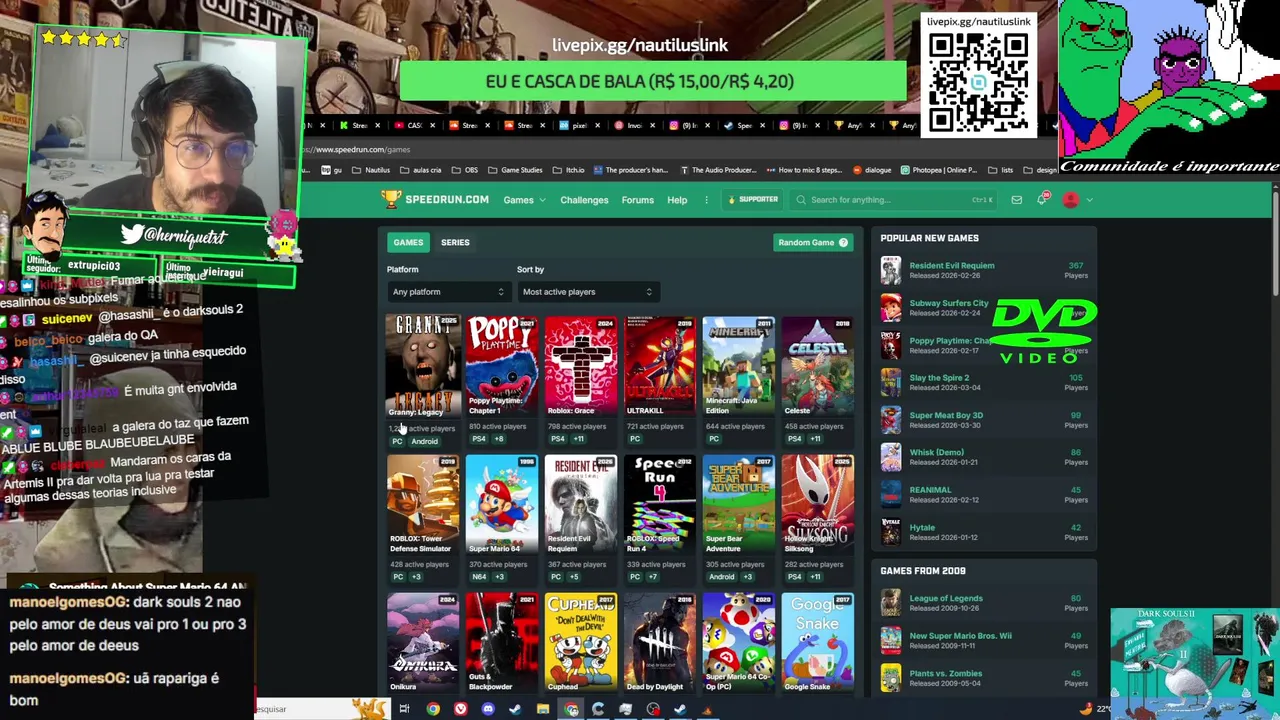
Task: Open the Granny: Legacy game cover
Action: (x=423, y=366)
